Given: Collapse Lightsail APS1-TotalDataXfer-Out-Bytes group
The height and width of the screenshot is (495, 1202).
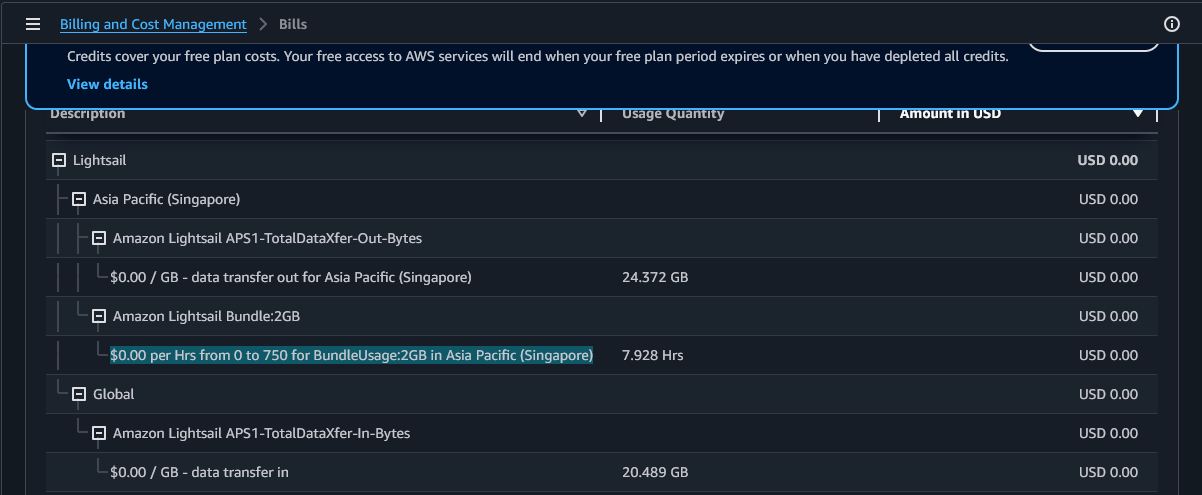Looking at the screenshot, I should 99,238.
